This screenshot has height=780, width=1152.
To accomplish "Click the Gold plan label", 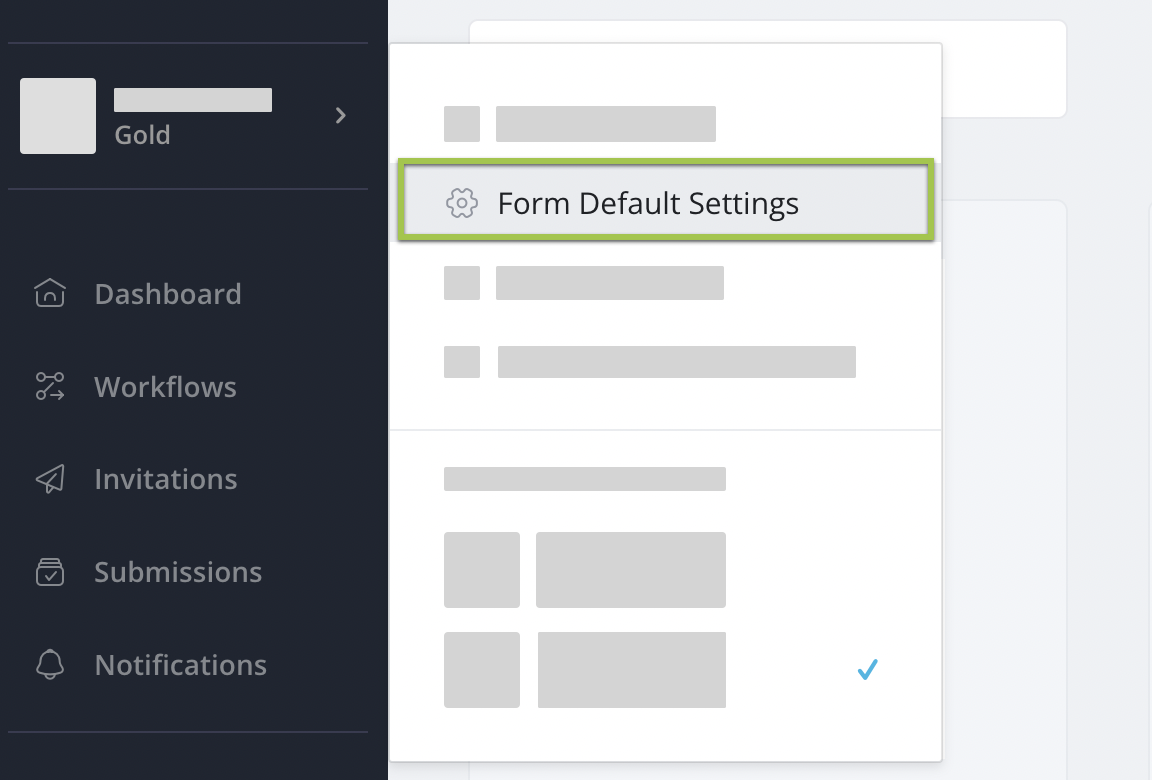I will tap(142, 135).
